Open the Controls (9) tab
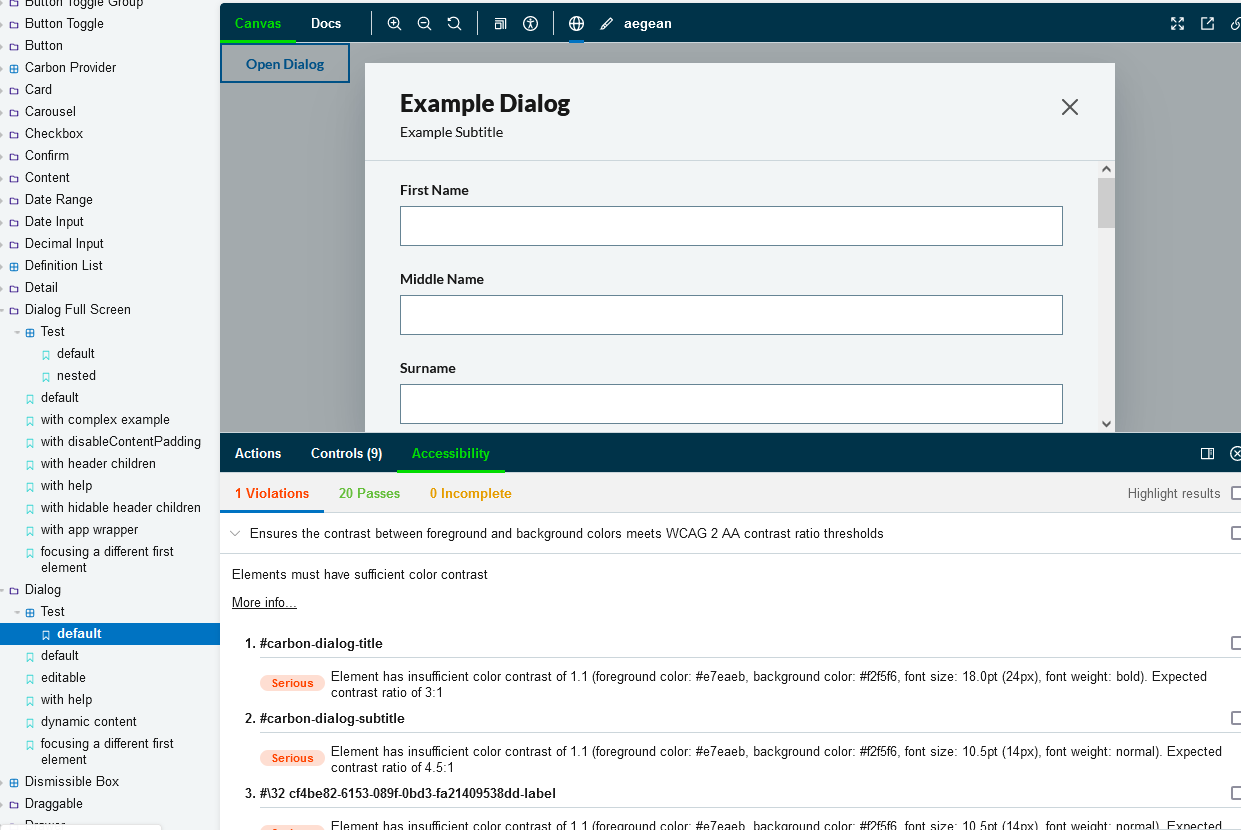Viewport: 1241px width, 830px height. [347, 453]
